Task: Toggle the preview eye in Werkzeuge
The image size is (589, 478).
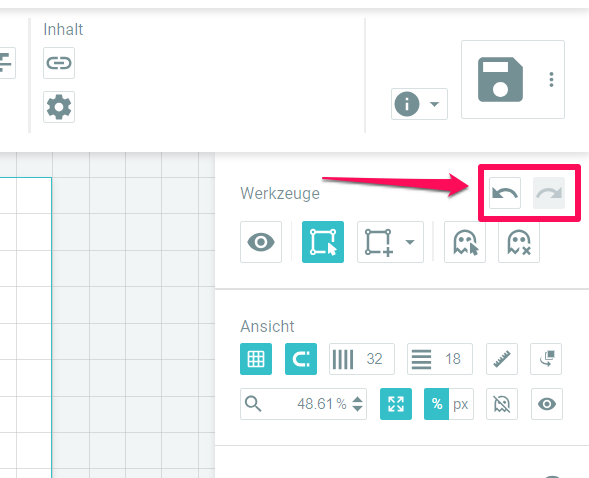Action: 261,242
